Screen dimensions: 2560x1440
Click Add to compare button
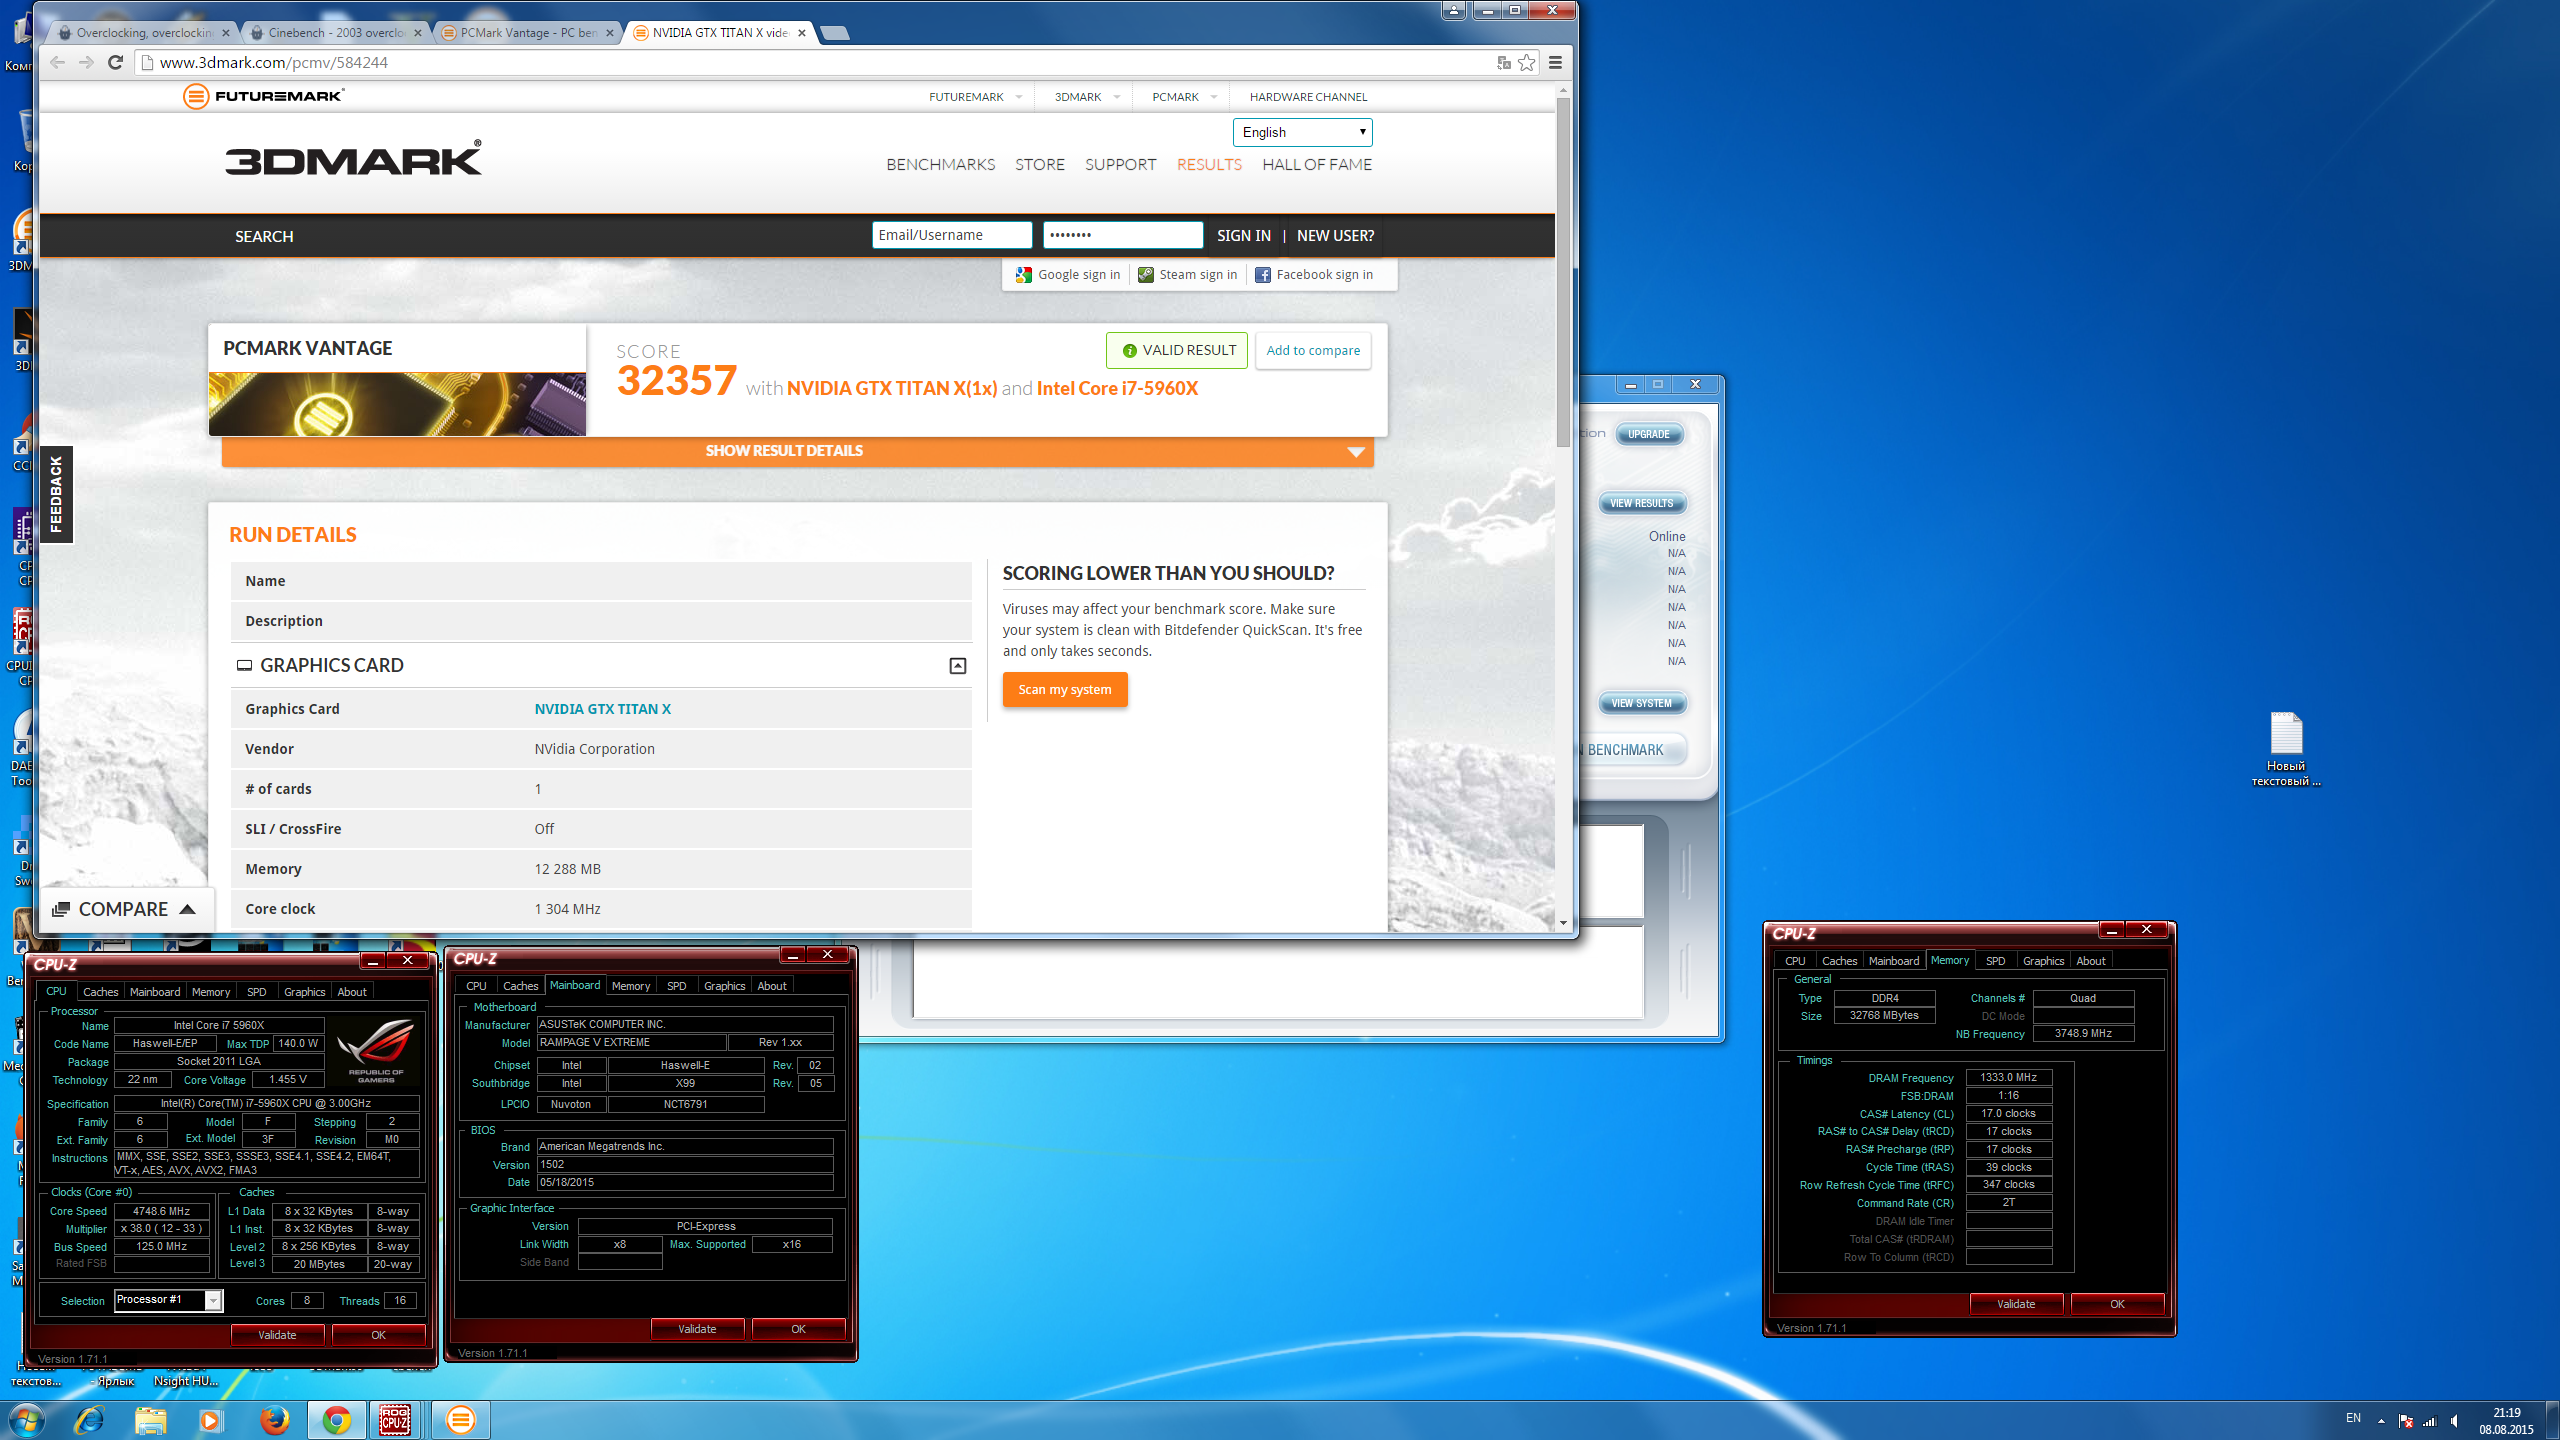[1313, 351]
